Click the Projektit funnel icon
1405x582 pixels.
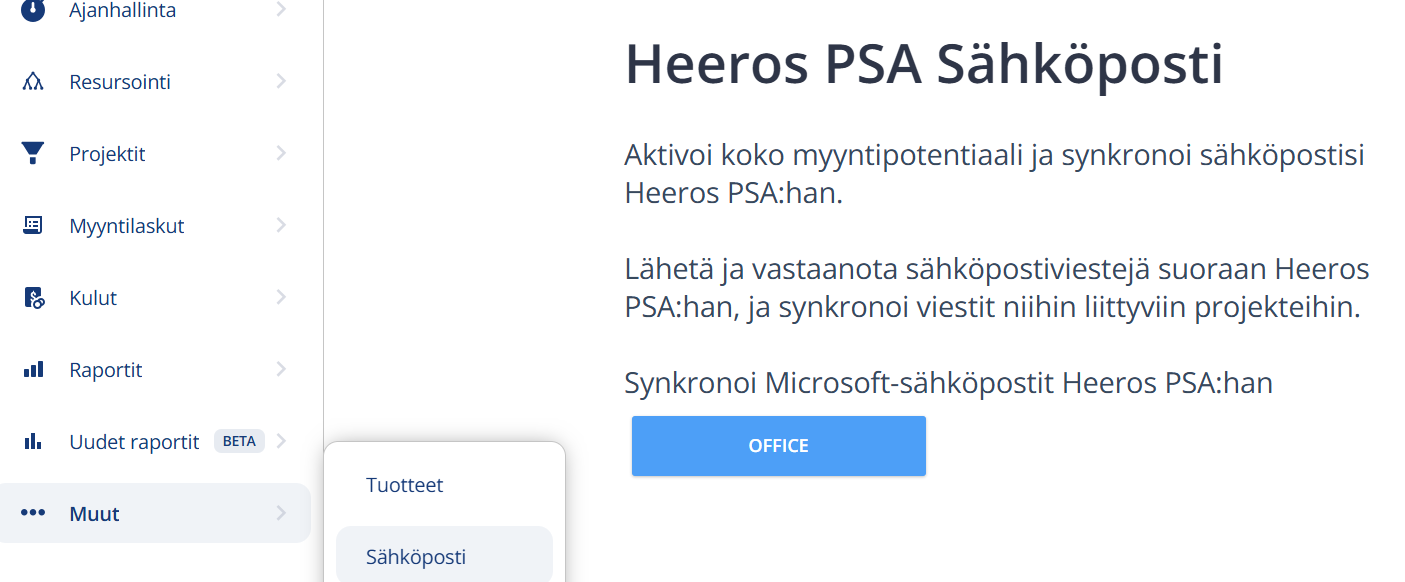tap(33, 154)
